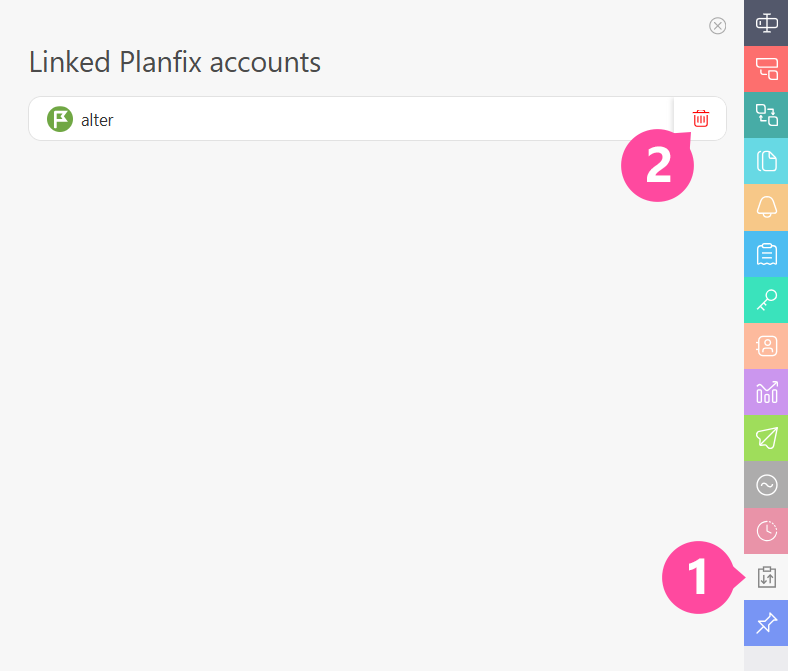This screenshot has height=671, width=788.
Task: Open the red form-layout sidebar icon
Action: tap(766, 69)
